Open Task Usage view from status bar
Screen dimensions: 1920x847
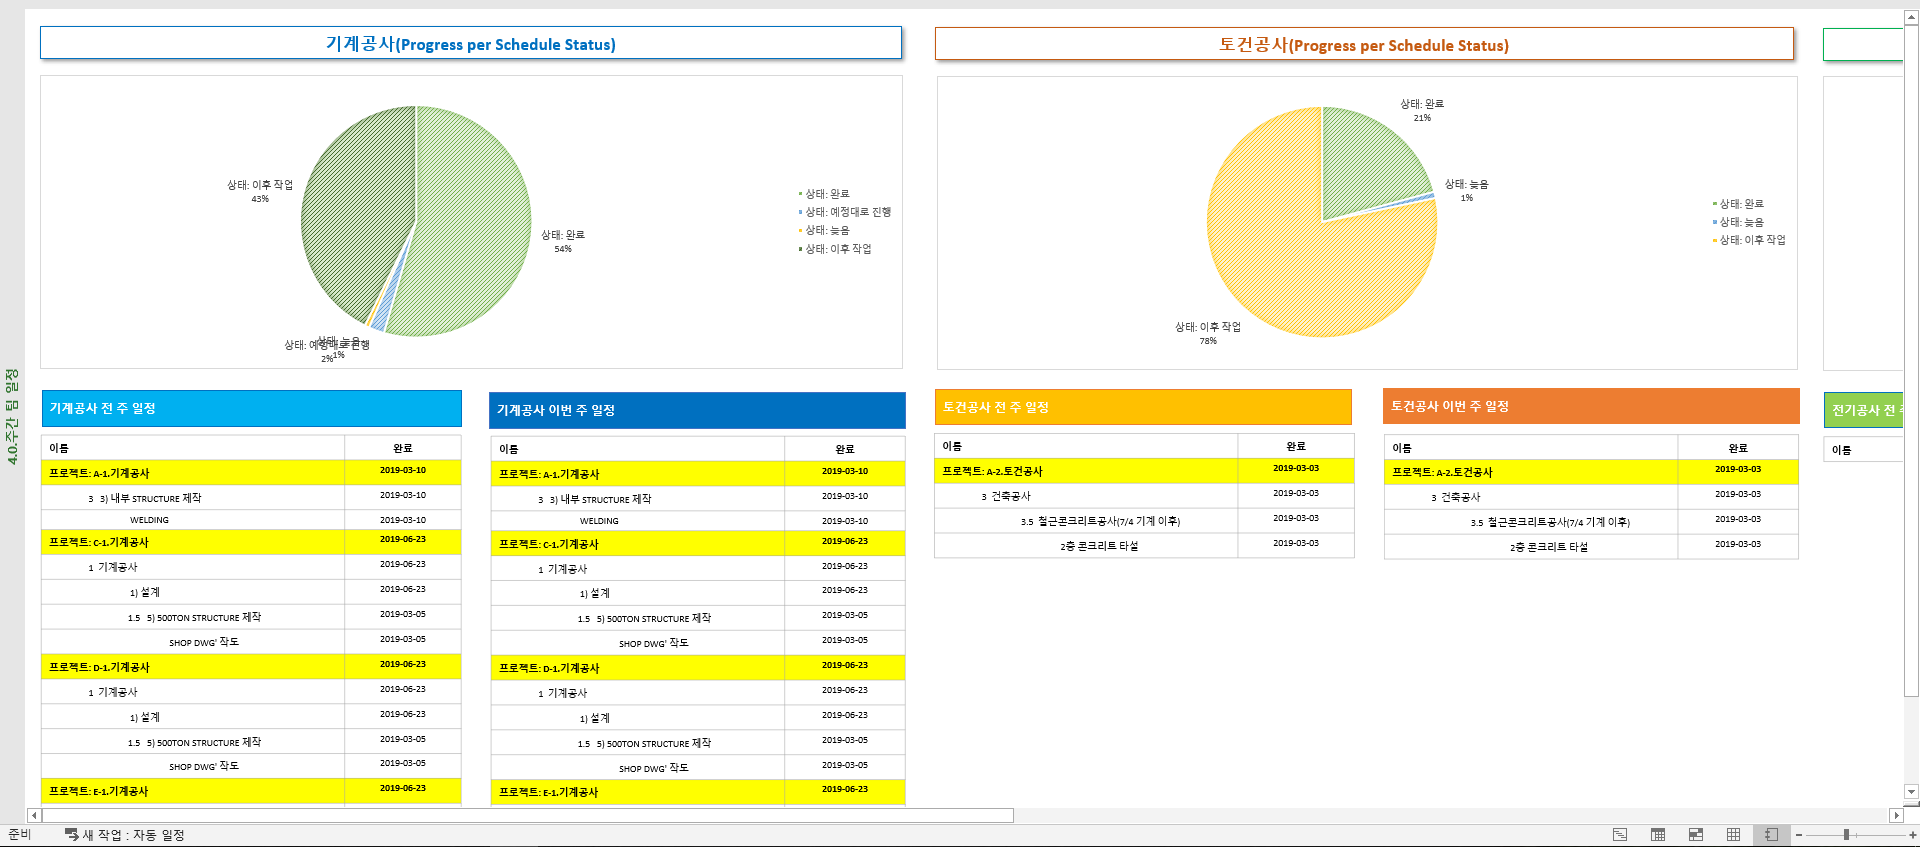pyautogui.click(x=1658, y=834)
